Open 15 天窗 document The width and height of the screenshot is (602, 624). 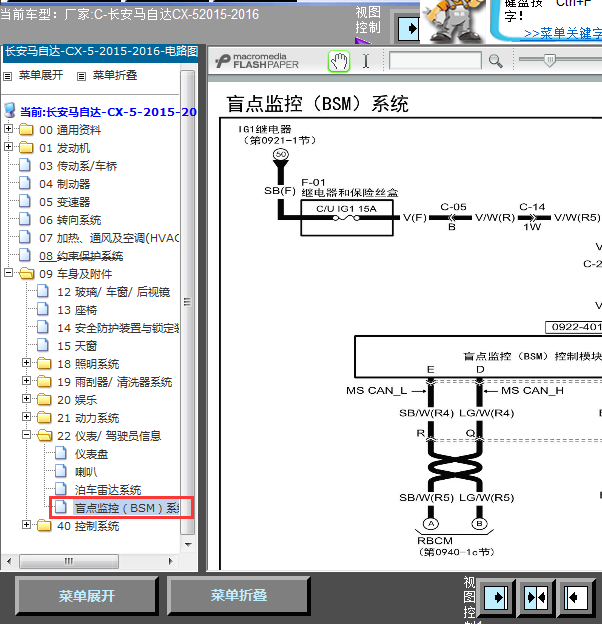tap(77, 346)
